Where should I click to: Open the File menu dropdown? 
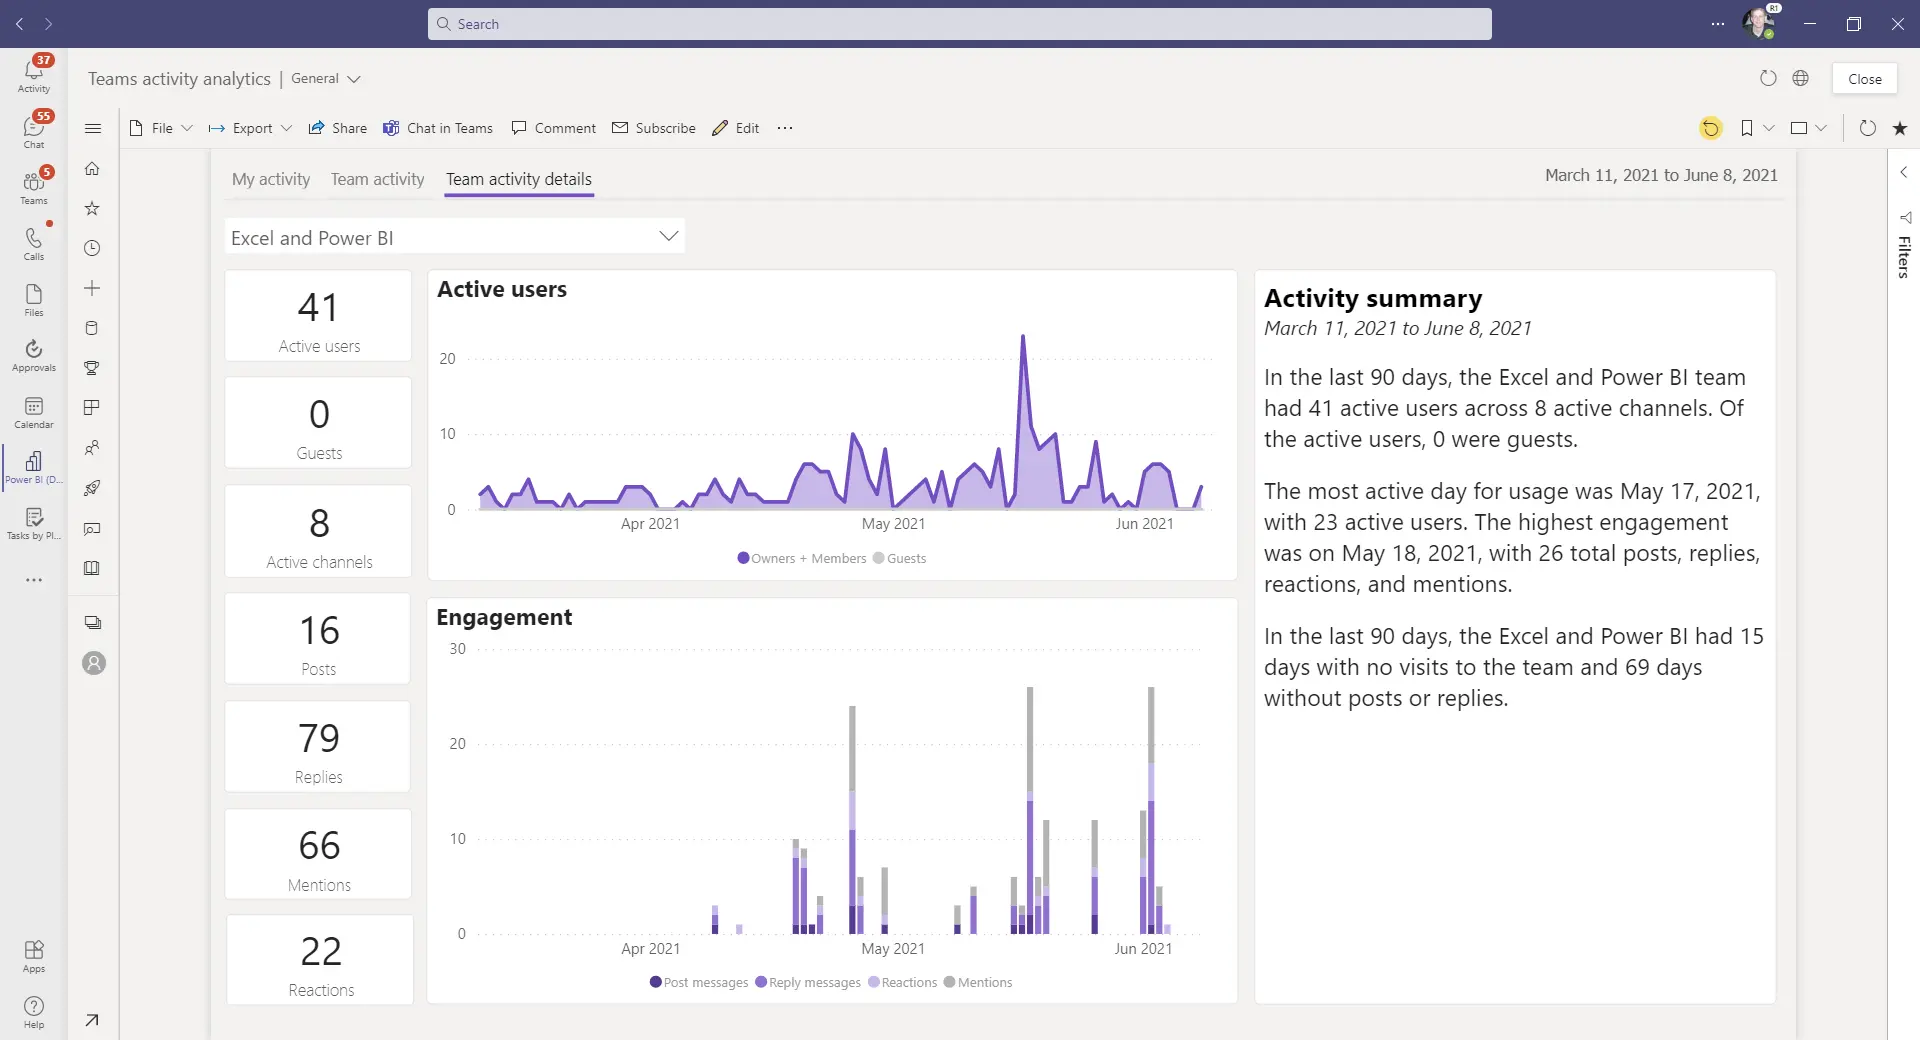(x=161, y=128)
